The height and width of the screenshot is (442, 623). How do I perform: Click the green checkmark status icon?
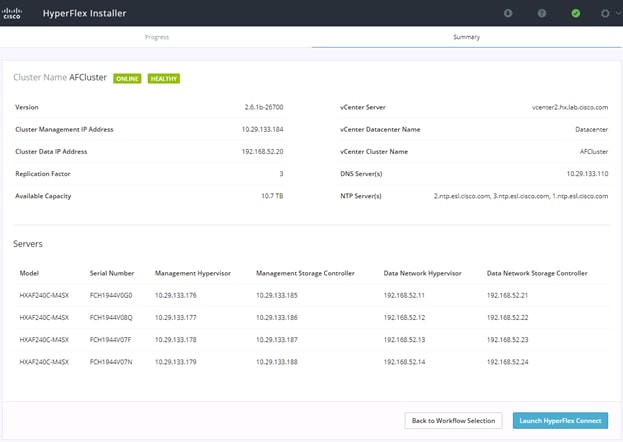pyautogui.click(x=575, y=13)
